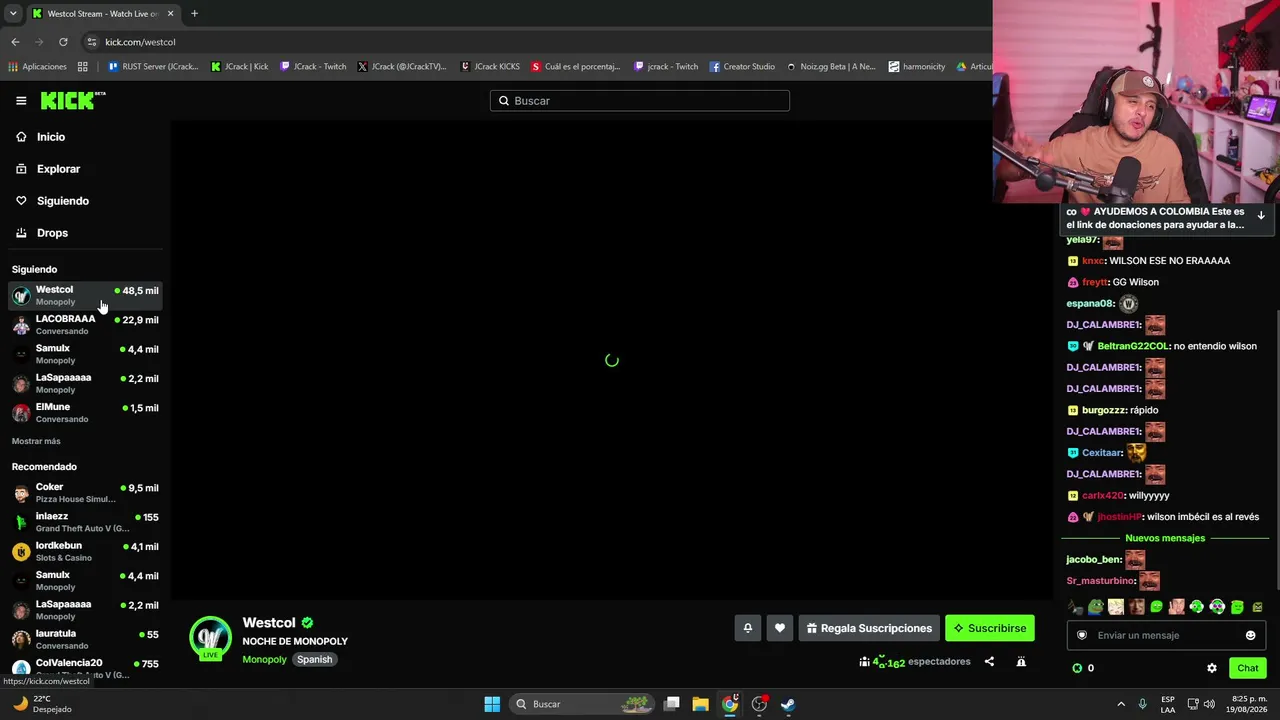Open the recommended lauratula channel
The width and height of the screenshot is (1280, 720).
[x=85, y=639]
